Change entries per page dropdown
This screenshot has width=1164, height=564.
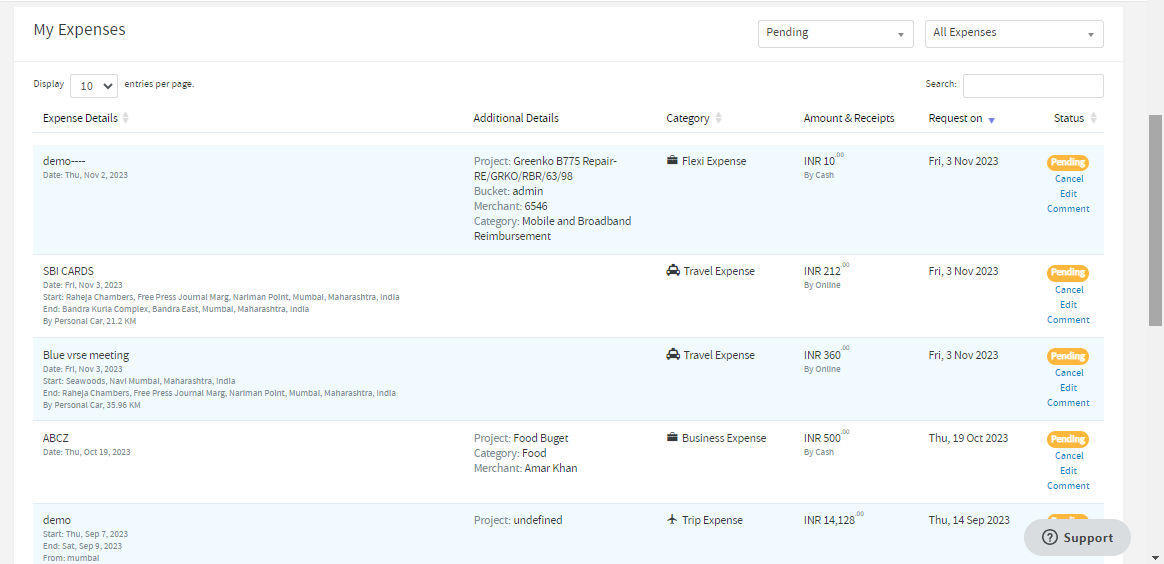tap(94, 86)
